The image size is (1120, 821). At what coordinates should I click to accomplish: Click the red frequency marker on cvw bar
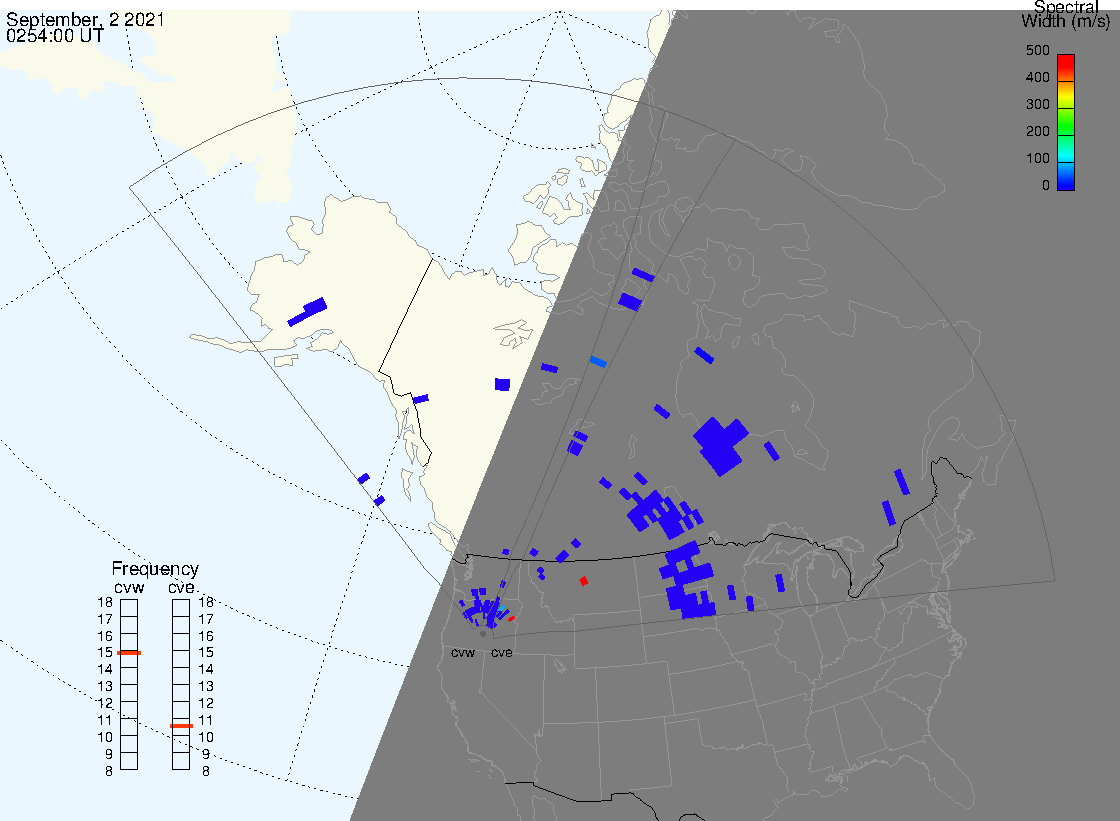coord(129,653)
